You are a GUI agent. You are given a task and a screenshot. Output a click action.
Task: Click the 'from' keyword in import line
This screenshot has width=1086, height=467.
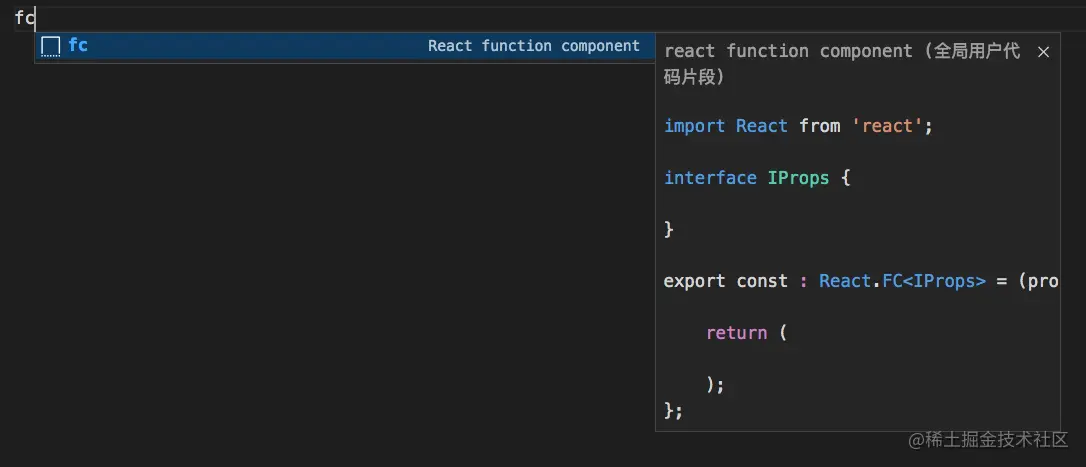(820, 126)
